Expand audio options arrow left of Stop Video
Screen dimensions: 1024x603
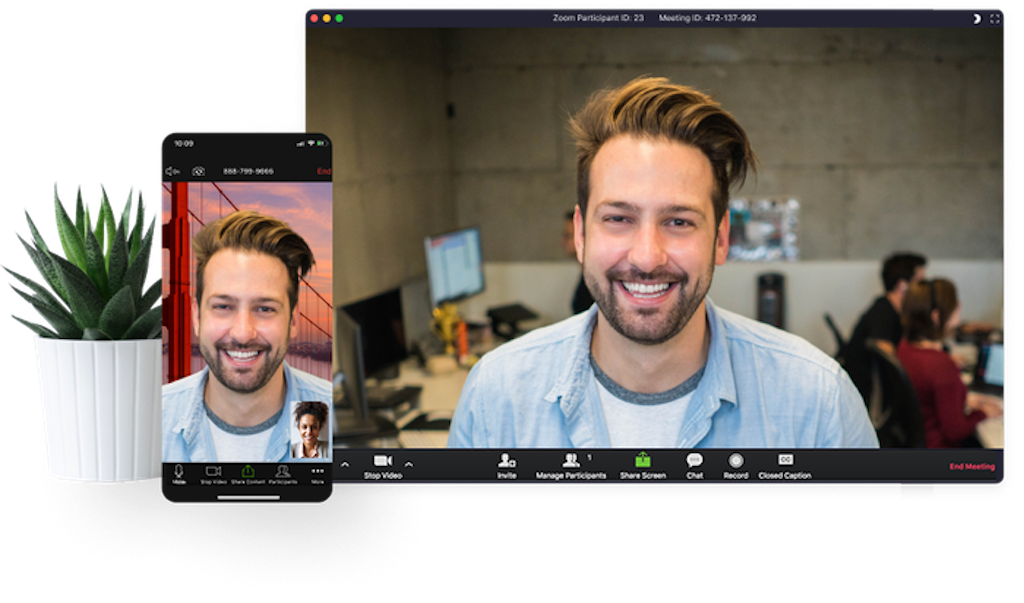point(345,464)
